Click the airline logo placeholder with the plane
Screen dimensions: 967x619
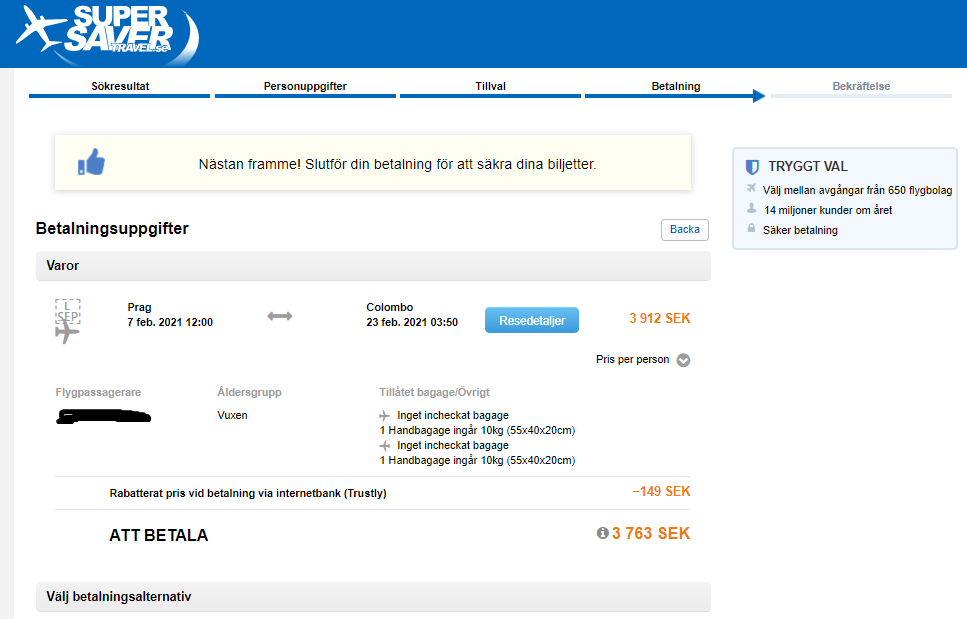pos(67,321)
